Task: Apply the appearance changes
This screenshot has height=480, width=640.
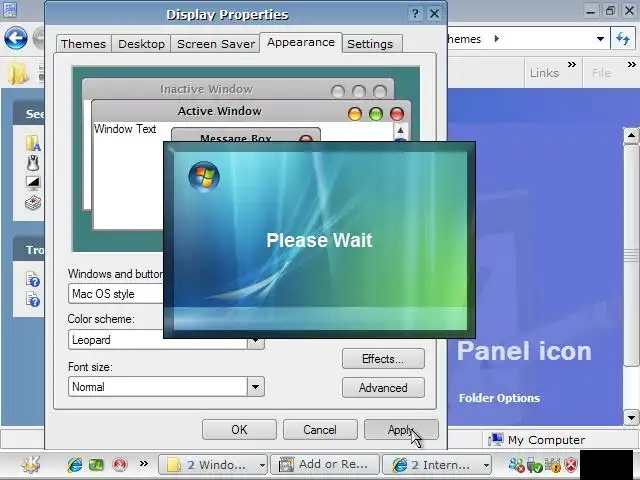Action: pos(401,429)
